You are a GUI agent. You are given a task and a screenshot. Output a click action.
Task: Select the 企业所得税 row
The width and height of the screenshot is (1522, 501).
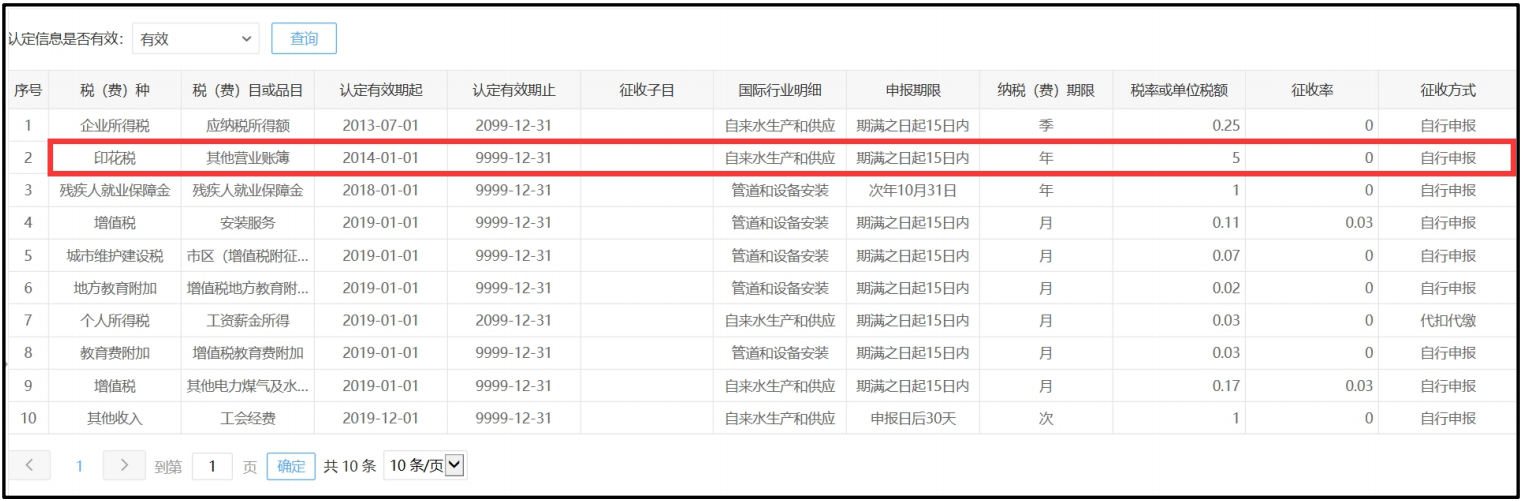pyautogui.click(x=114, y=126)
